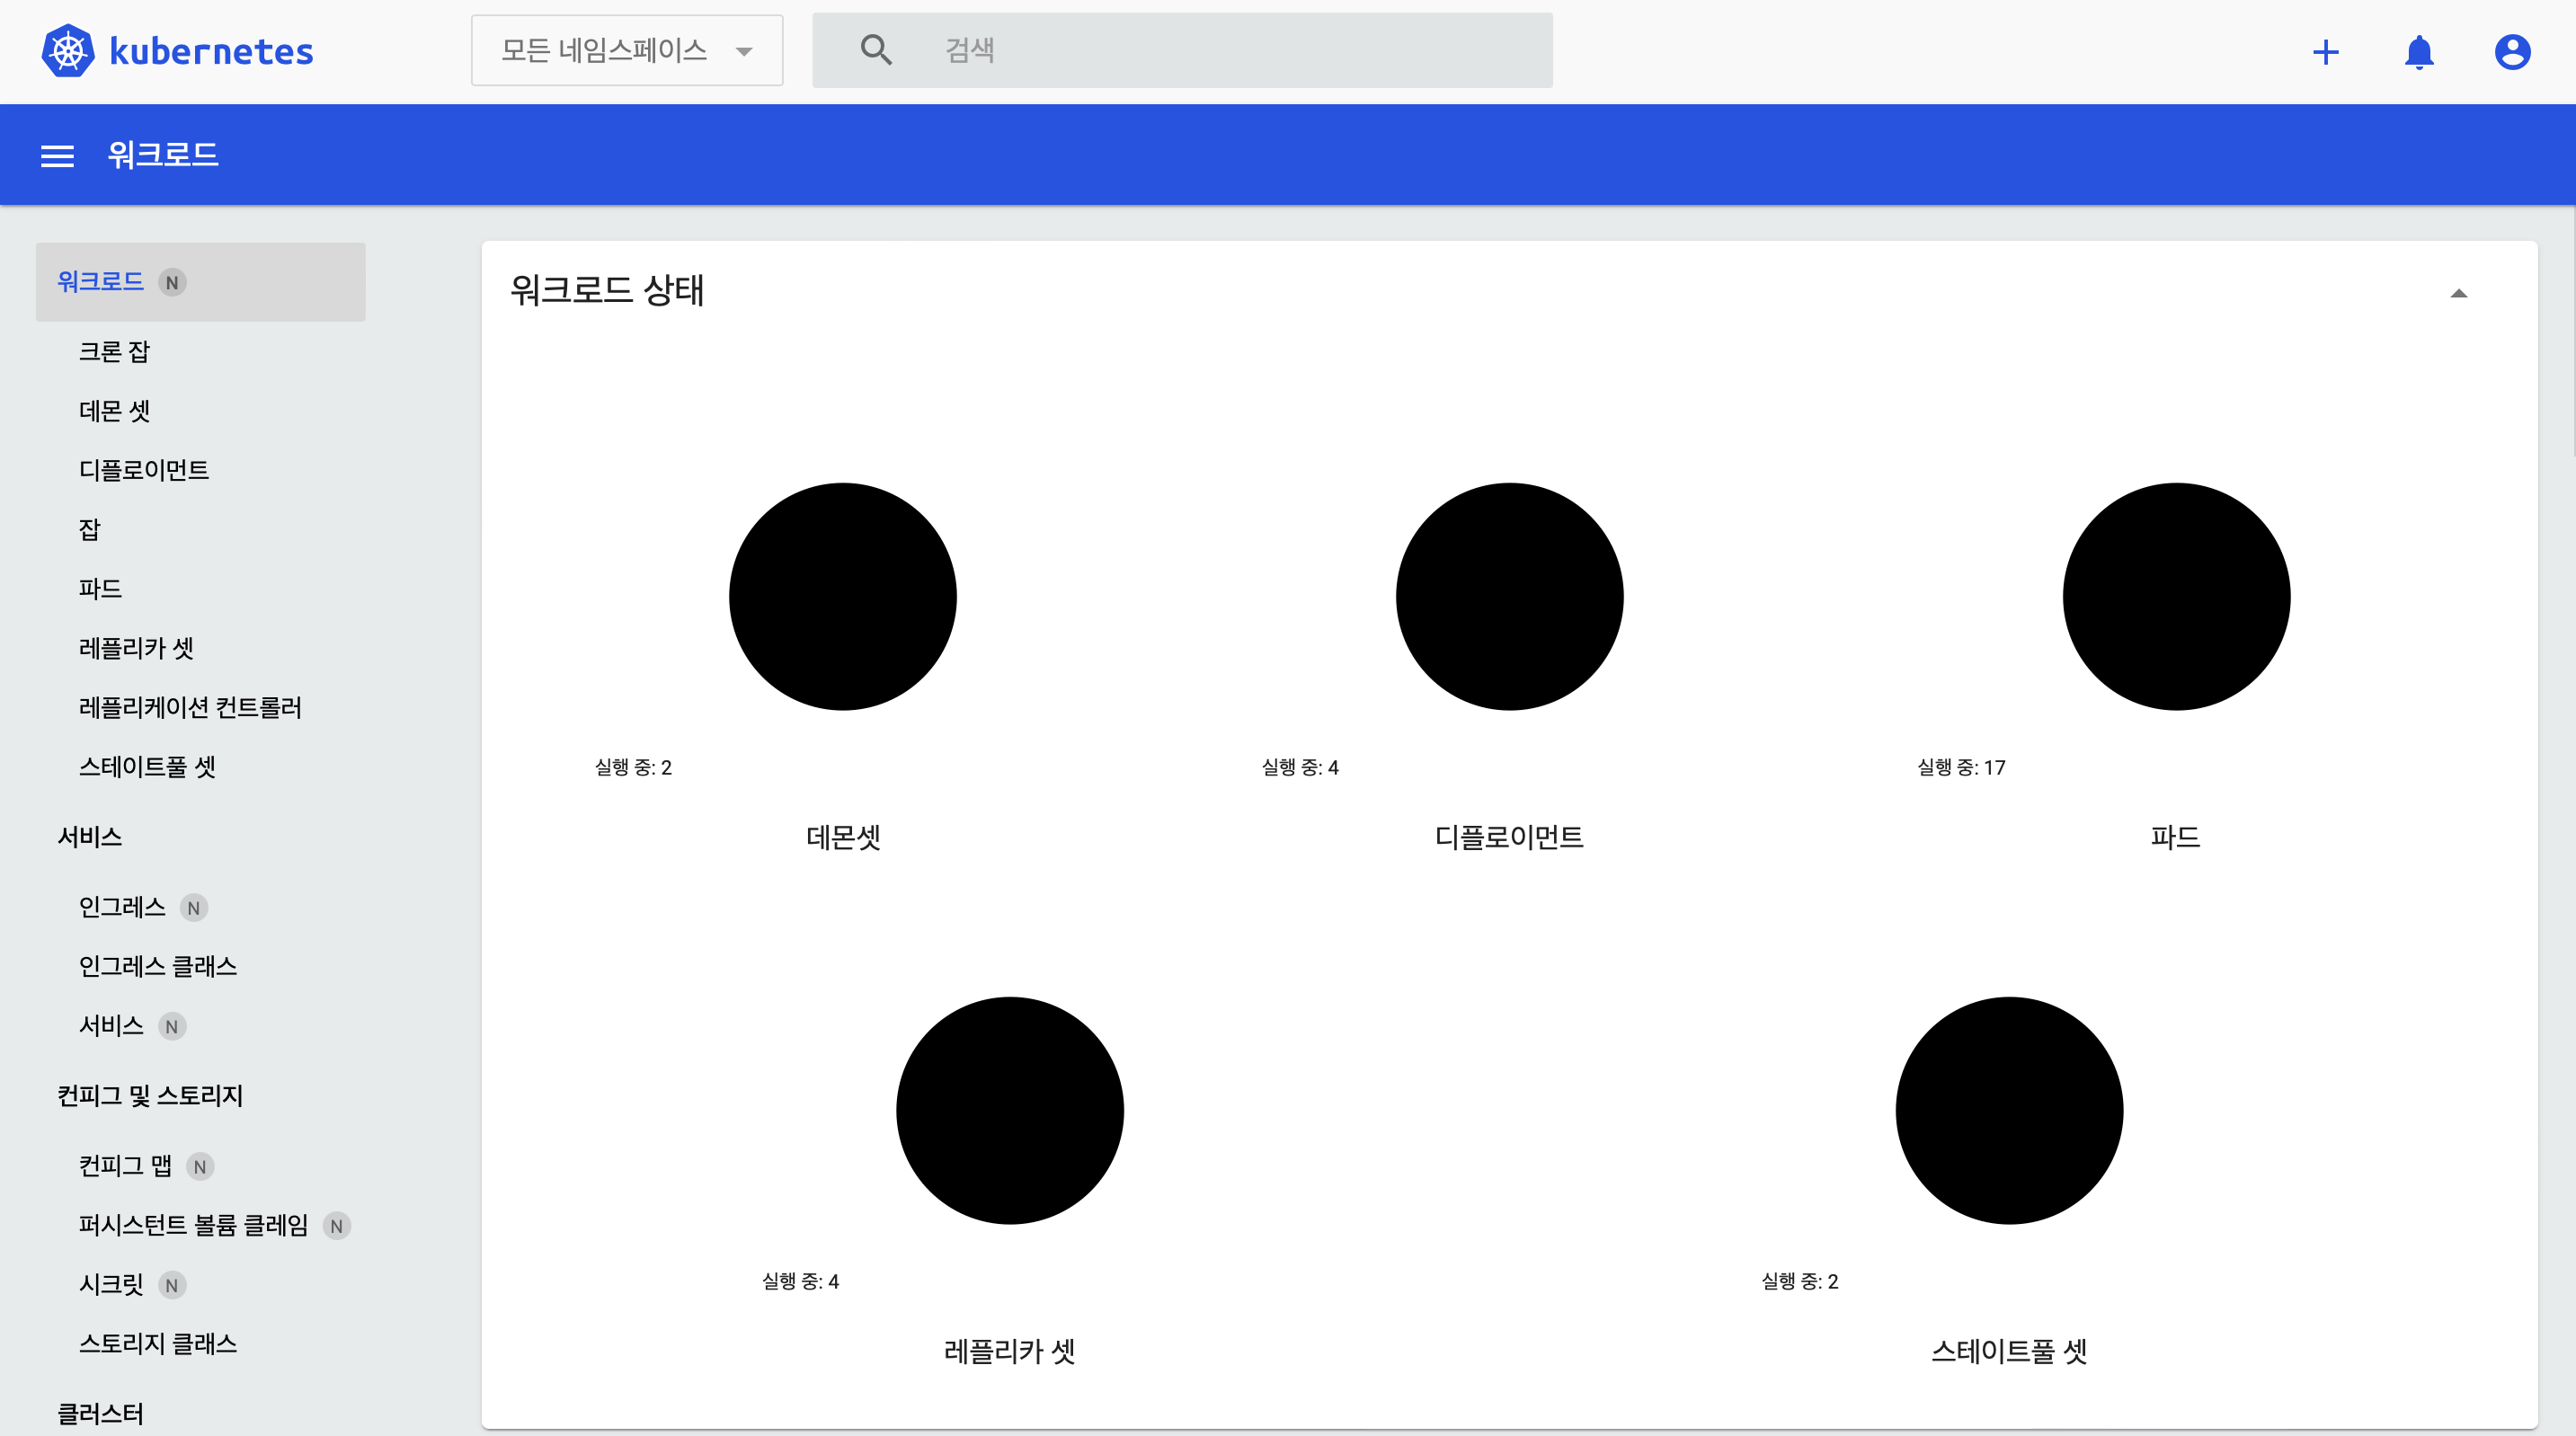Select 컨피그 및 스토리지 section heading
Viewport: 2576px width, 1436px height.
(x=150, y=1096)
